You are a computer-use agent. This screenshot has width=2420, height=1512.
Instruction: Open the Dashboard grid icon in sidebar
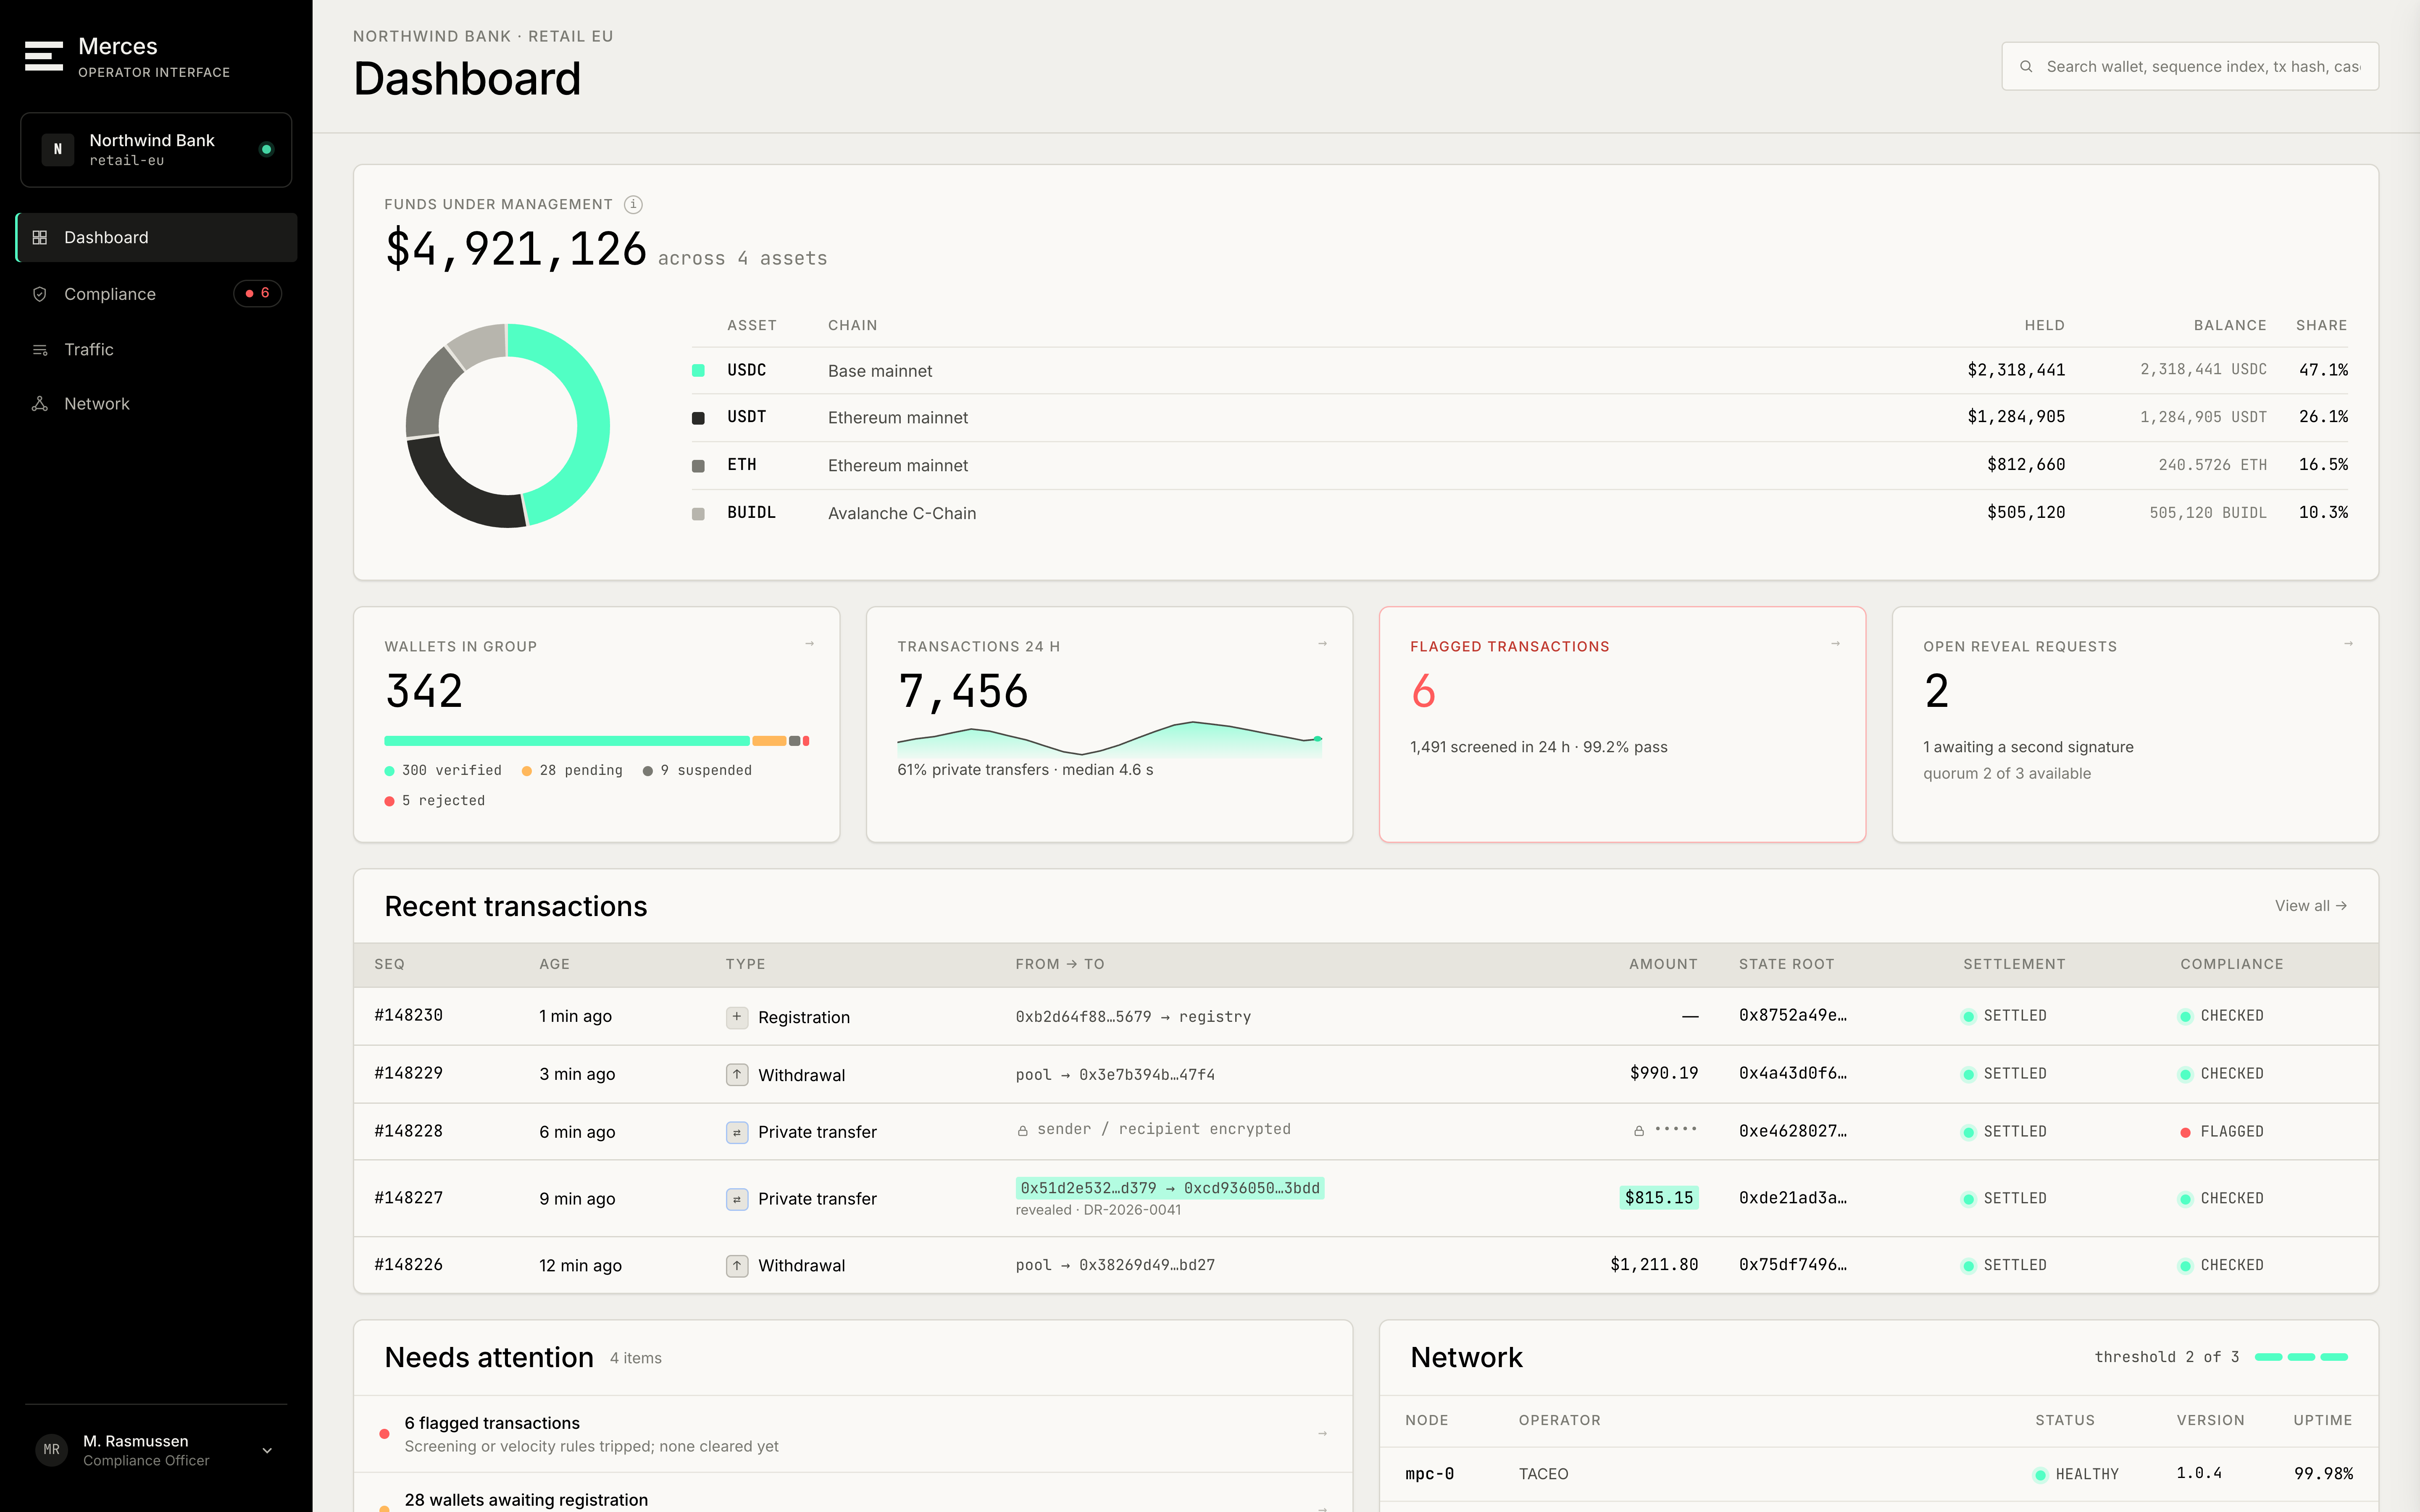point(40,238)
